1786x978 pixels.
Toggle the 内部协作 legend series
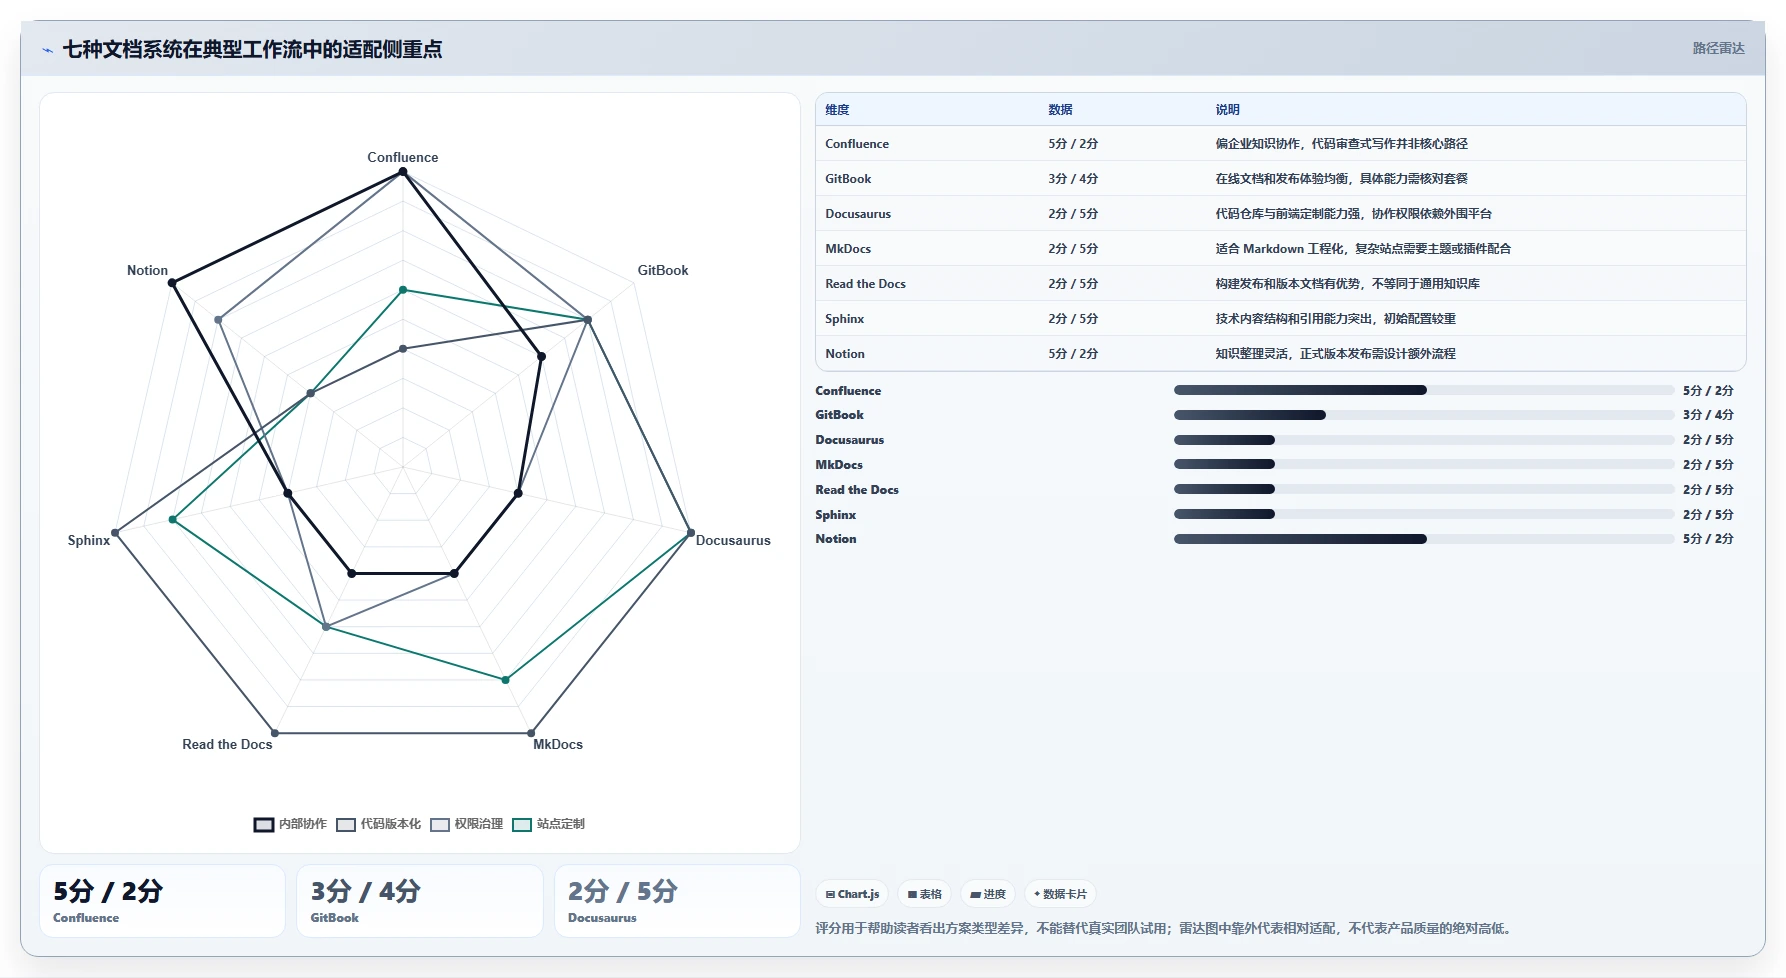pyautogui.click(x=290, y=824)
